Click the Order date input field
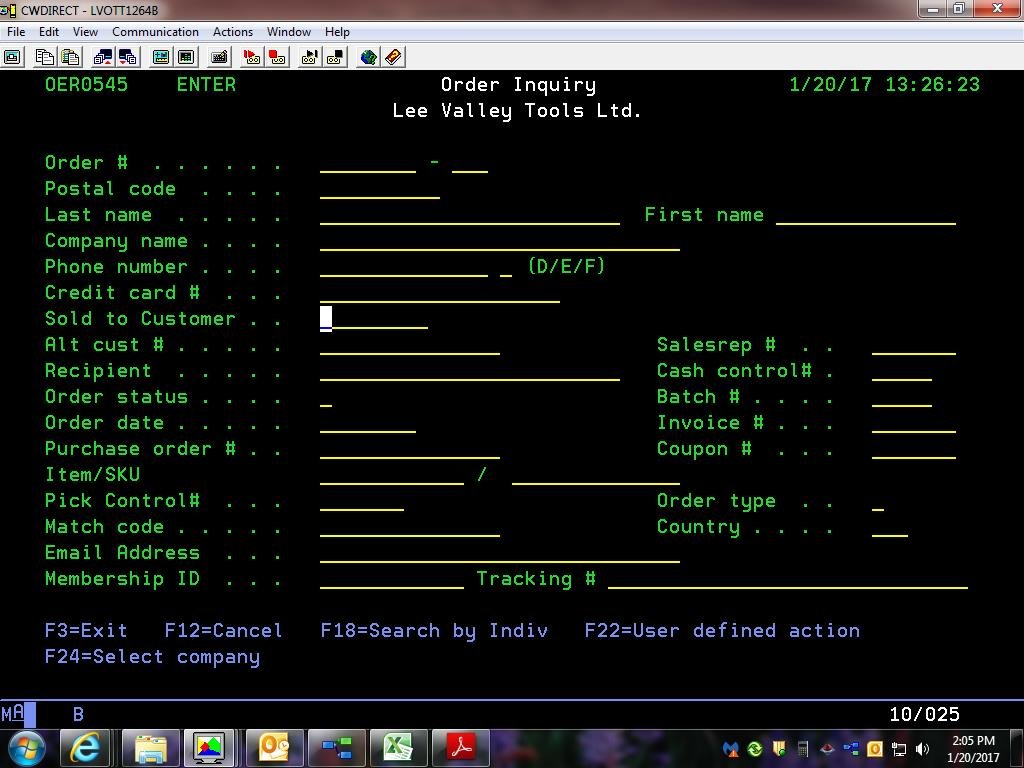 point(368,424)
